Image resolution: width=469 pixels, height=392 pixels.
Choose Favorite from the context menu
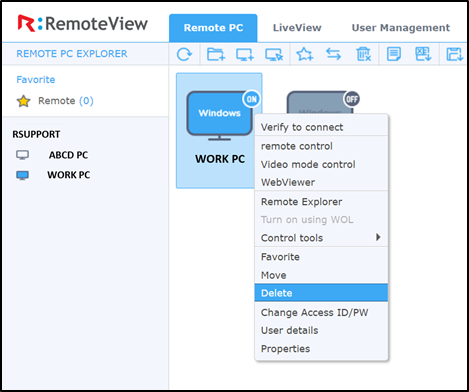pos(321,257)
